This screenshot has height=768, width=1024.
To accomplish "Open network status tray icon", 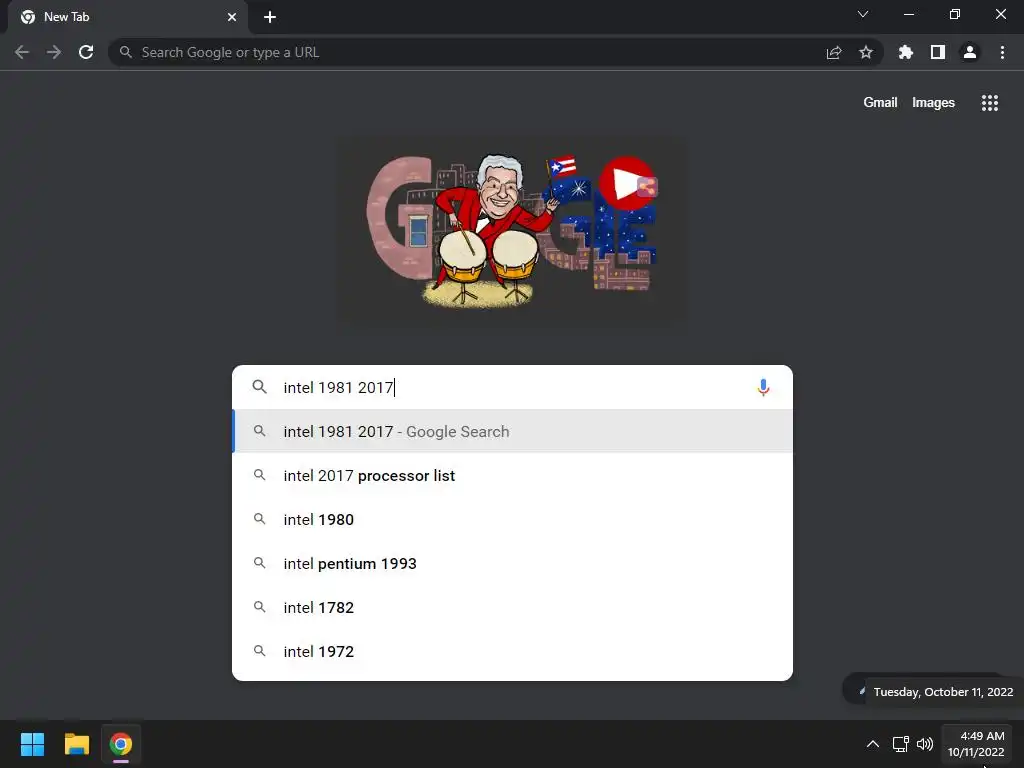I will point(901,744).
